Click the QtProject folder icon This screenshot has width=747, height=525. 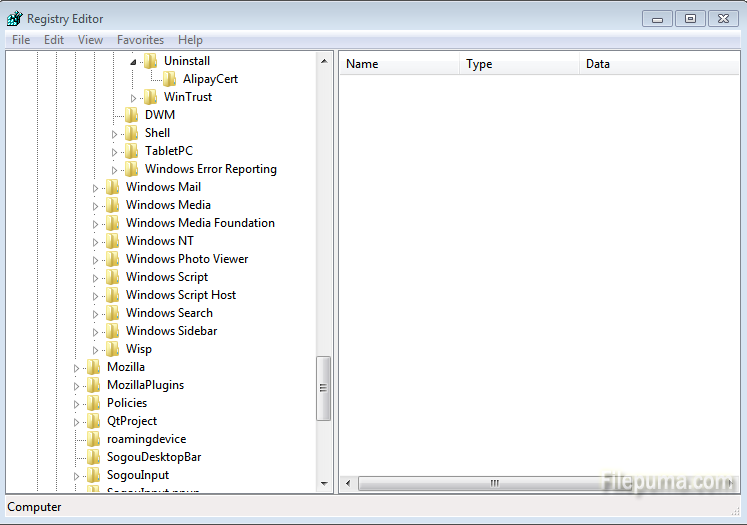pyautogui.click(x=94, y=421)
